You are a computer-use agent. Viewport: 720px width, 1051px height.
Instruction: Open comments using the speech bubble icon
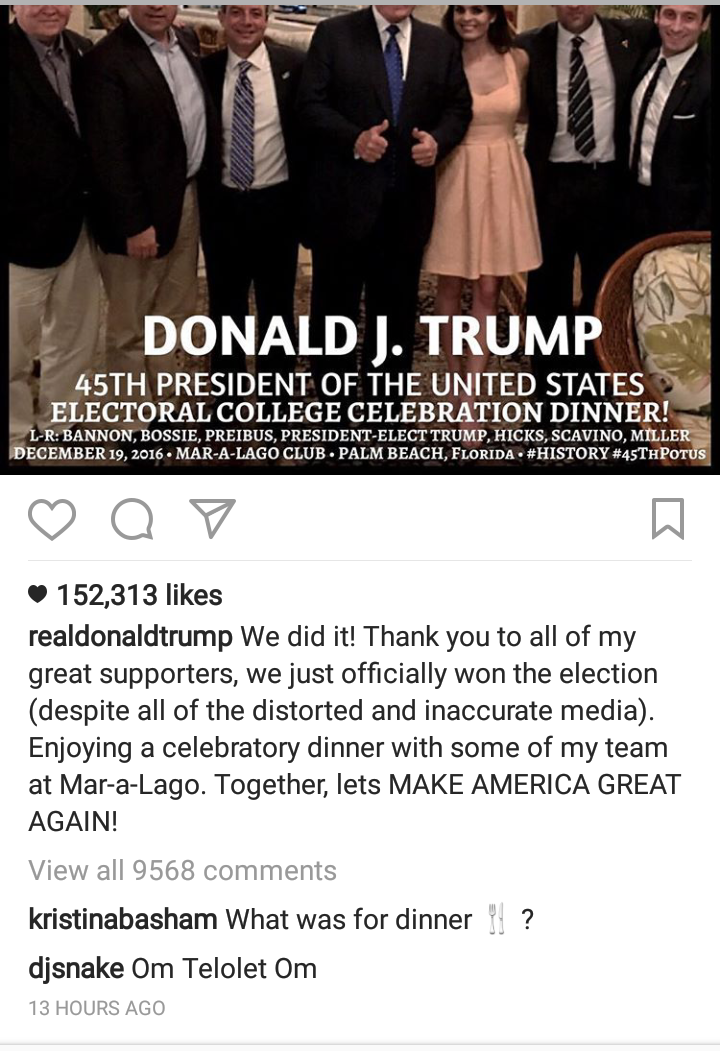click(x=132, y=519)
